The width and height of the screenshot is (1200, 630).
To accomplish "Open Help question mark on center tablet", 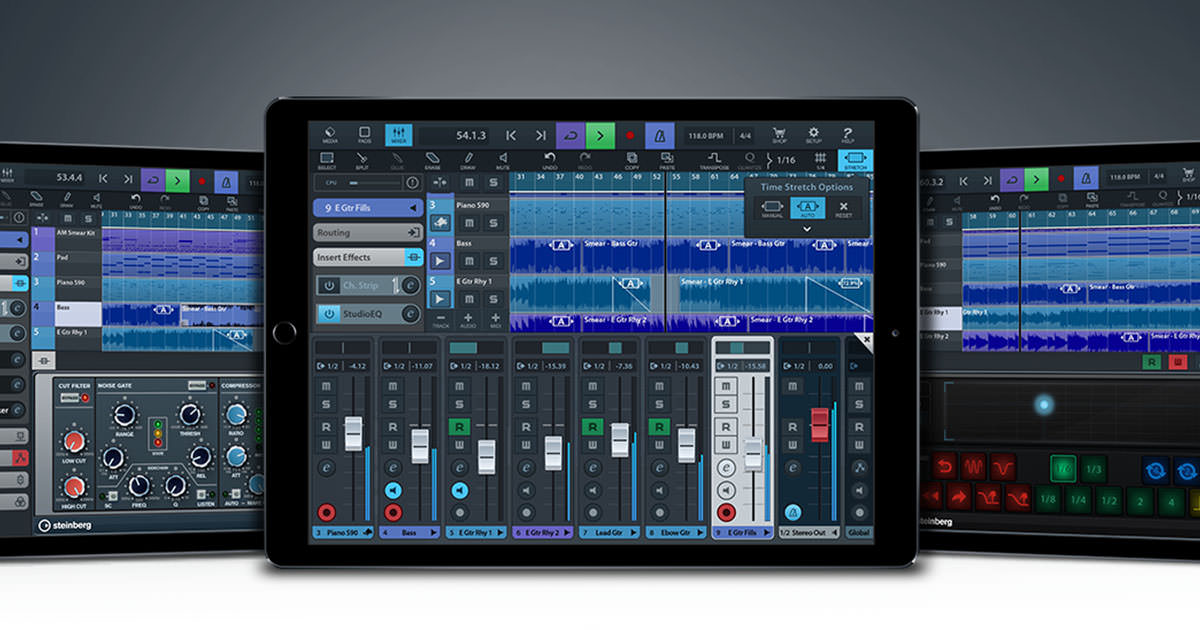I will (848, 135).
